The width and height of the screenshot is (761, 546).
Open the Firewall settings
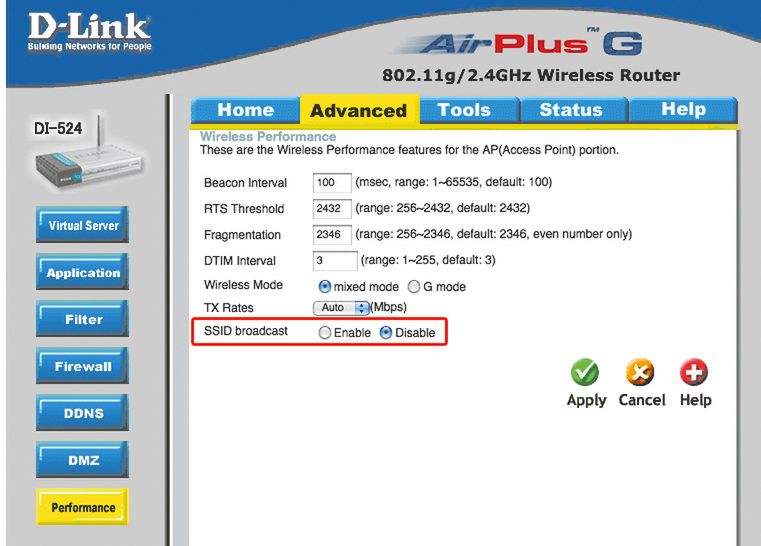(83, 366)
